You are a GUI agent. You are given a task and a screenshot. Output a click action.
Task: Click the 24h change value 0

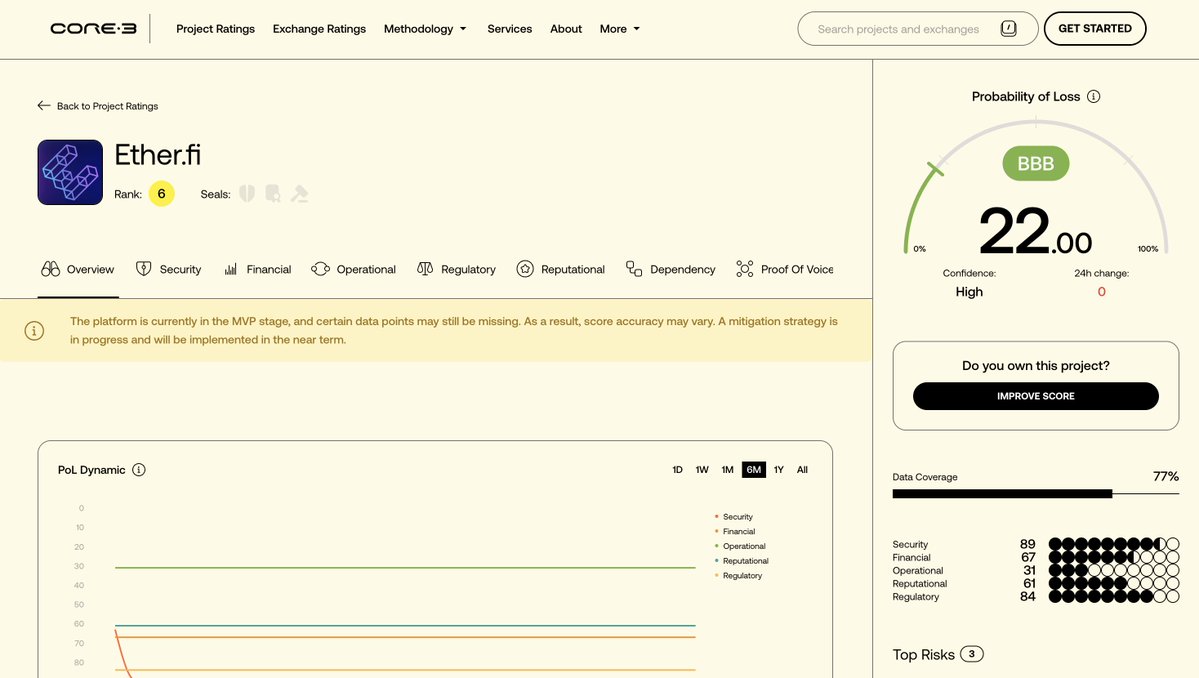tap(1101, 291)
